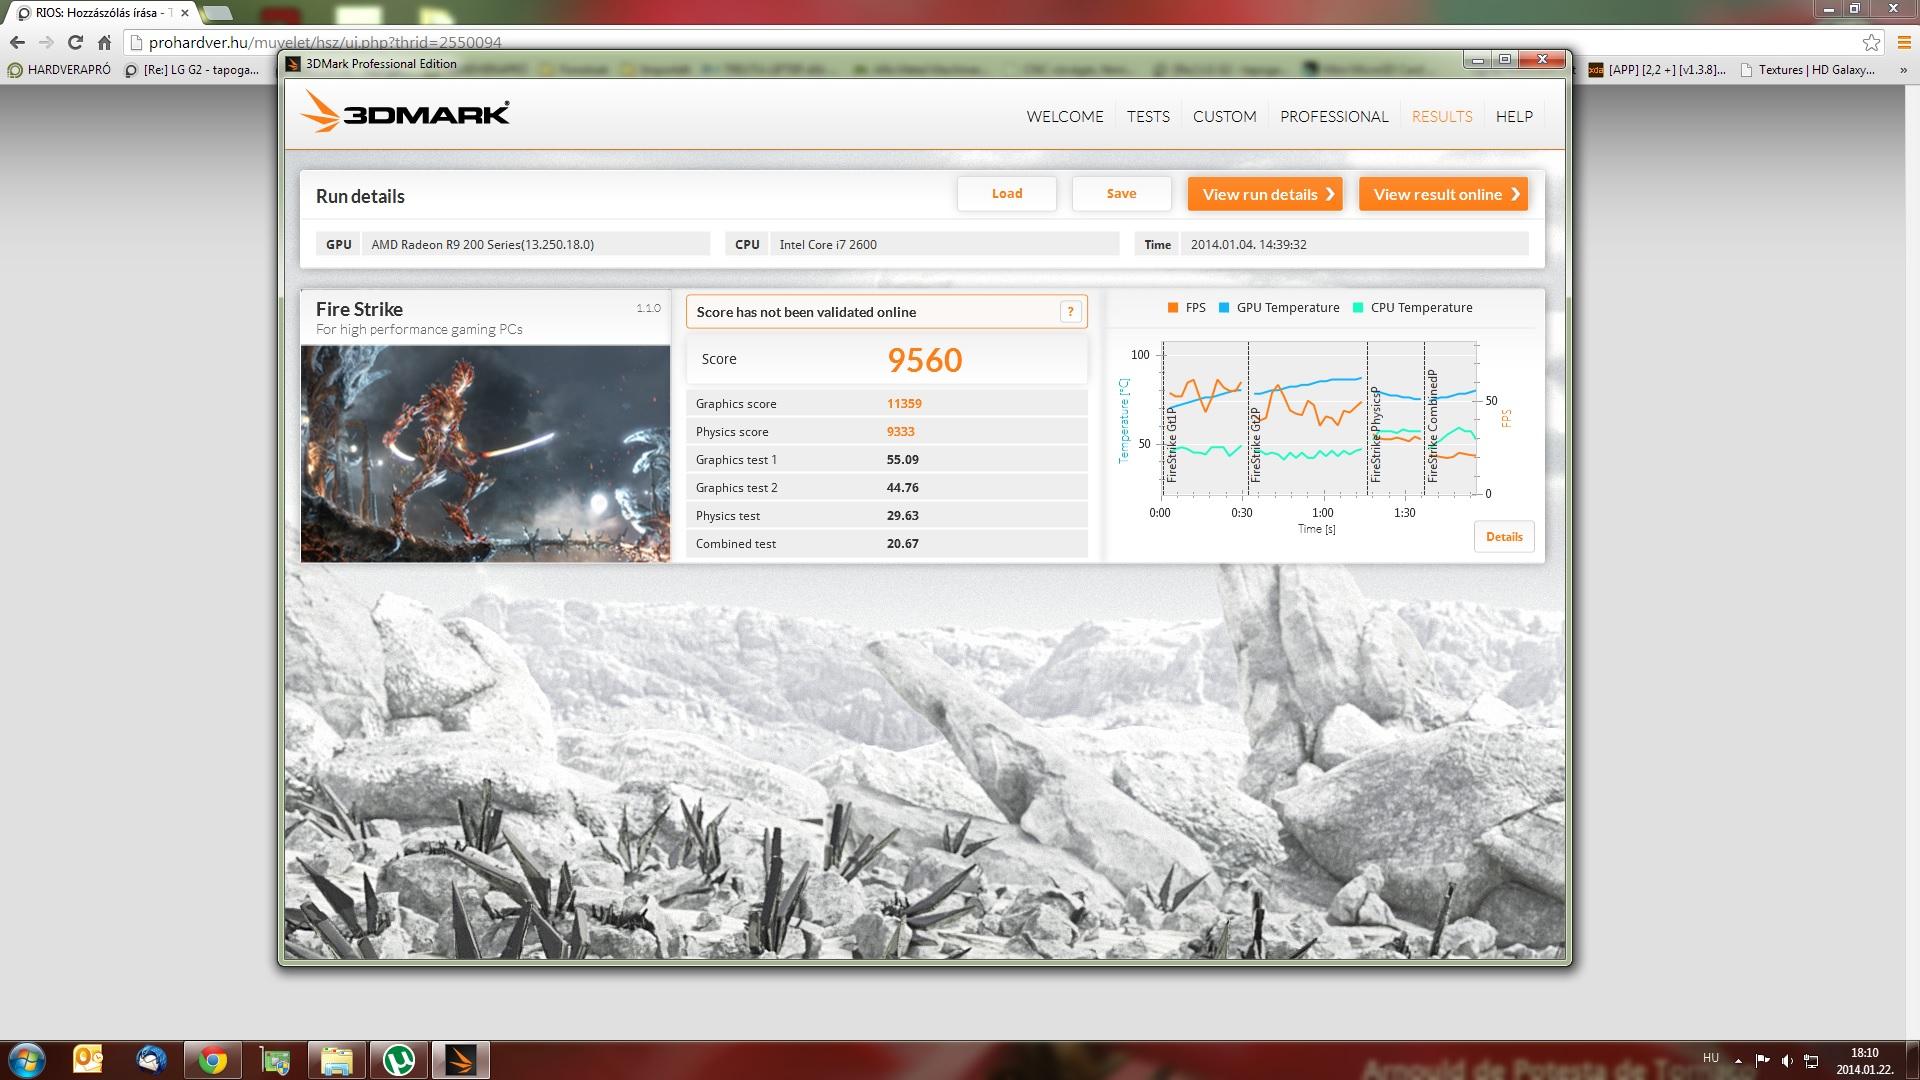Open the Chrome hamburger menu
Screen dimensions: 1920x1080
coord(1904,42)
